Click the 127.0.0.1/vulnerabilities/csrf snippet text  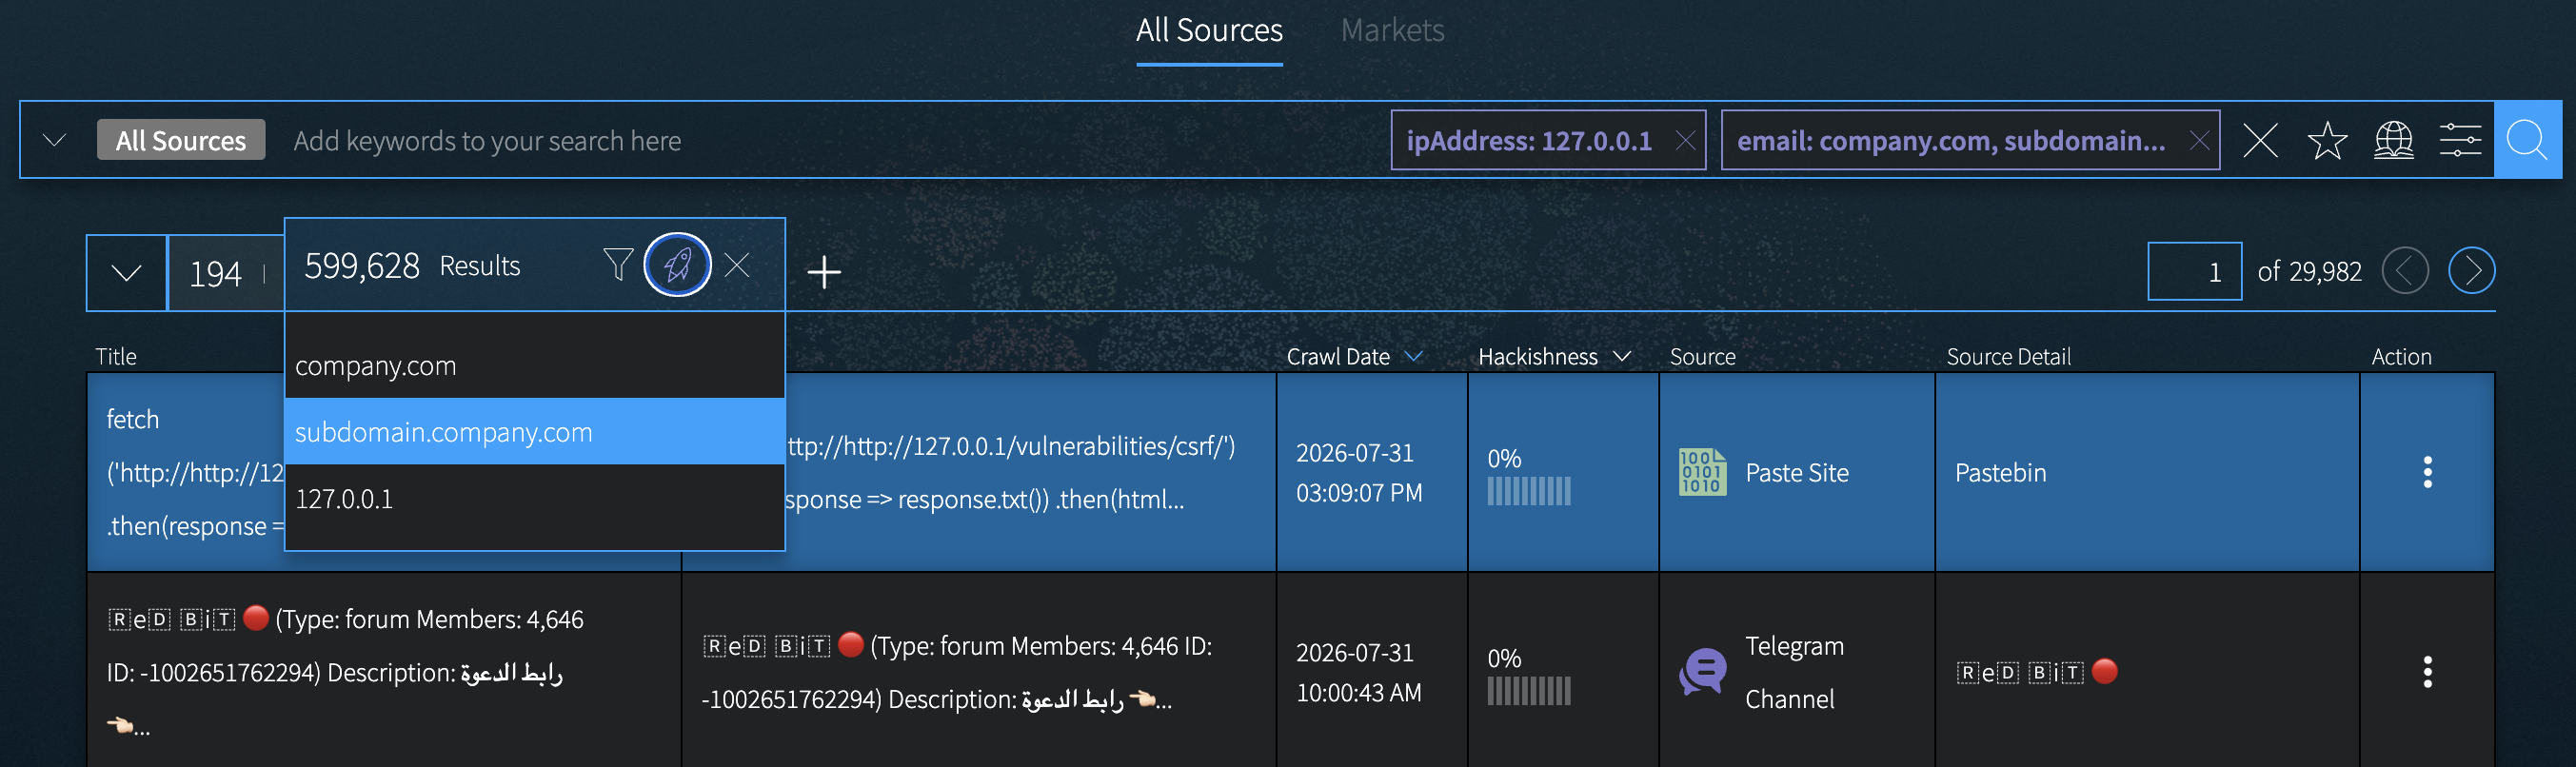click(1010, 472)
